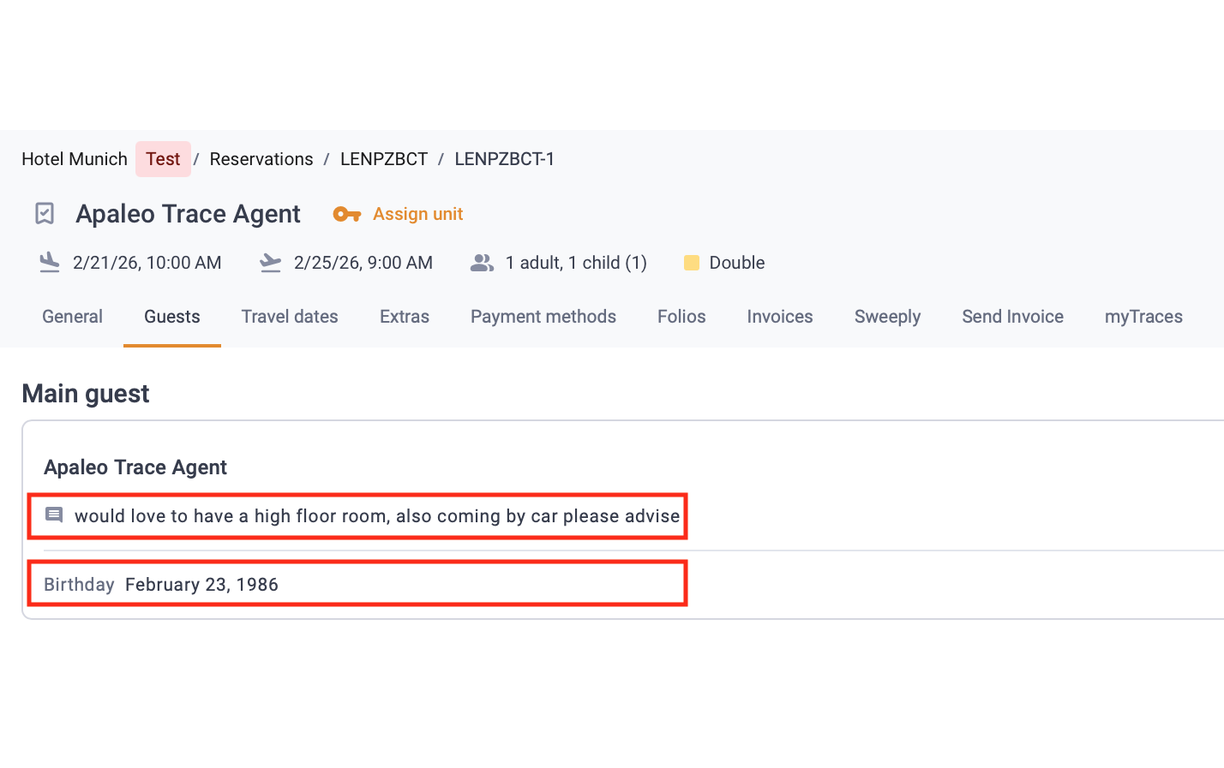Click the comment bubble icon next to the guest note
This screenshot has width=1224, height=768.
pos(54,514)
